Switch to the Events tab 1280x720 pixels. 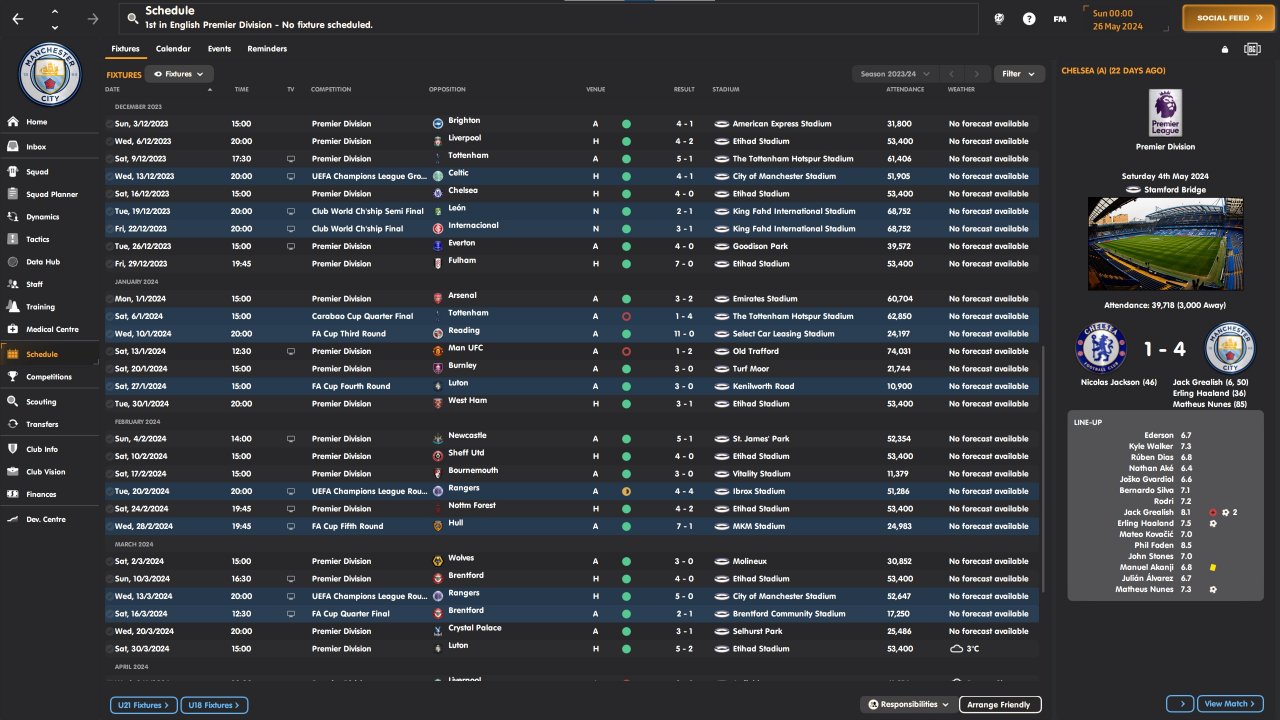219,49
